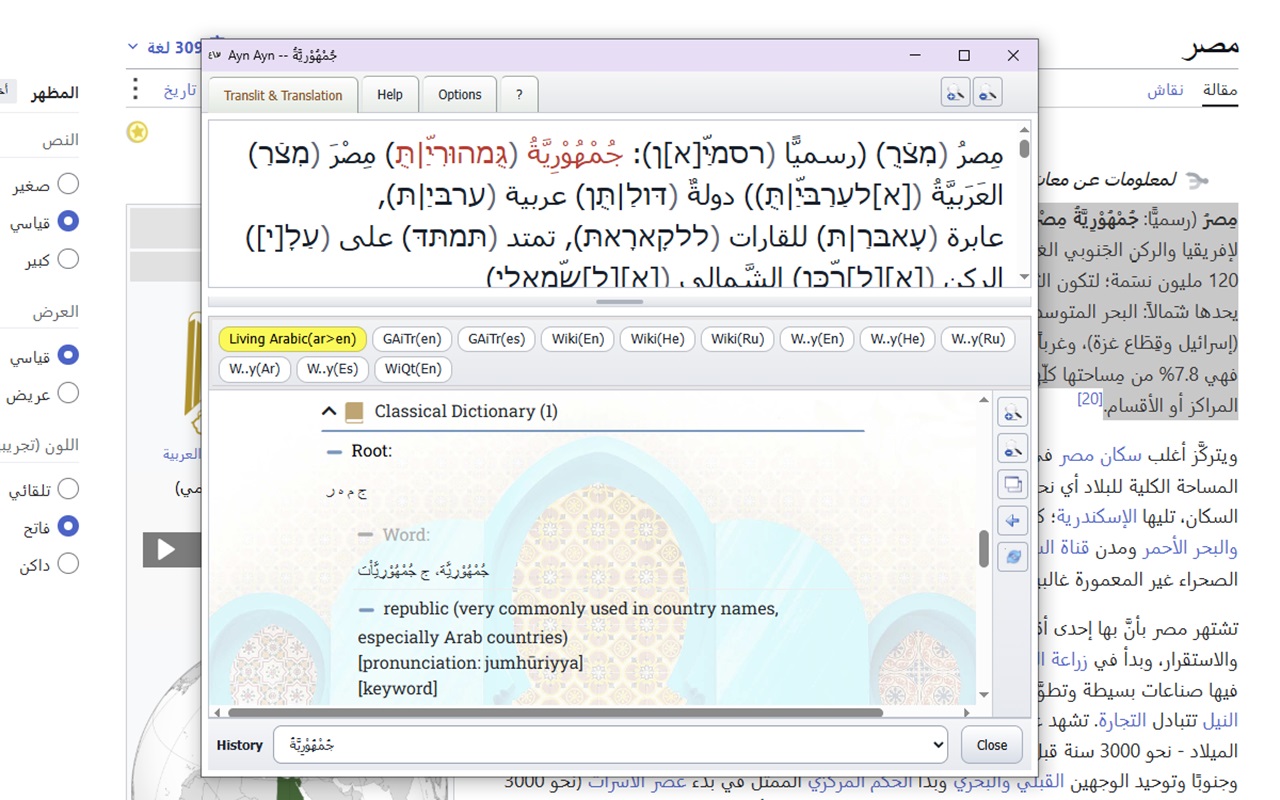
Task: Zoom out the transliteration text pane
Action: (988, 93)
